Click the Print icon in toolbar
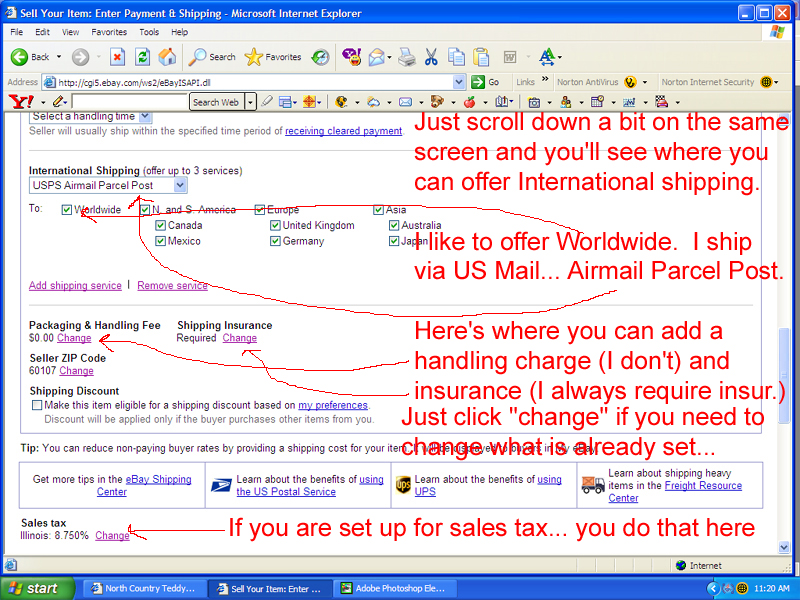The image size is (800, 600). 406,57
